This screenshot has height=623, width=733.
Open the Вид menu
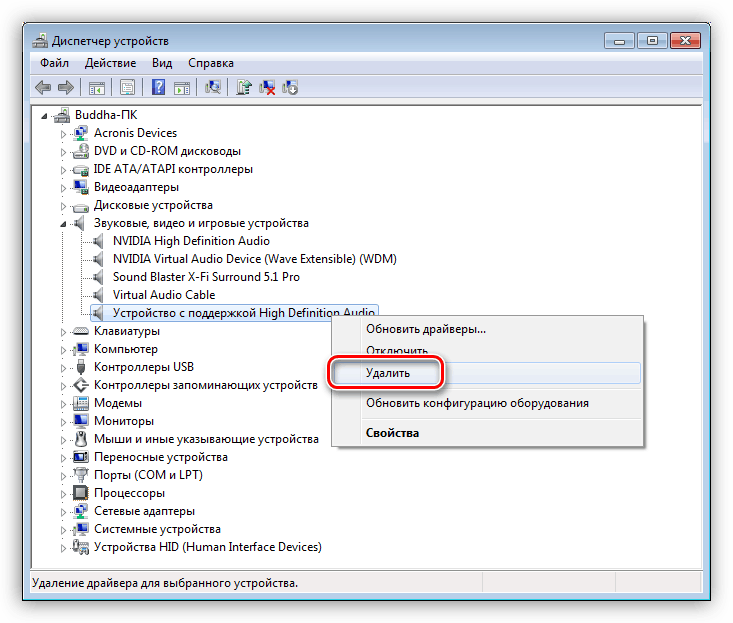coord(162,63)
